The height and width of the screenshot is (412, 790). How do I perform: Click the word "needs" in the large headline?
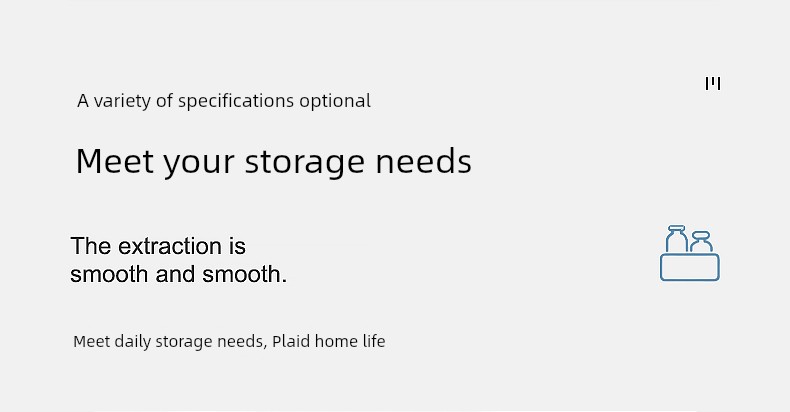[x=424, y=162]
